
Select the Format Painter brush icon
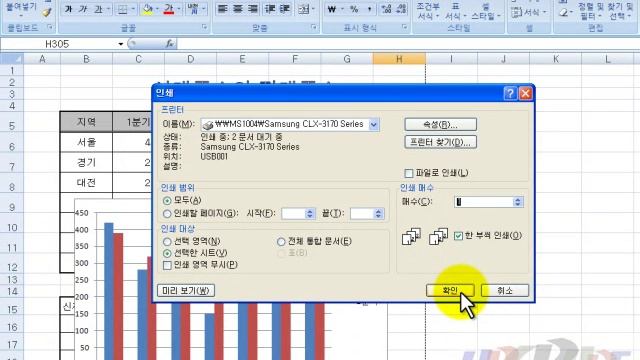pos(47,12)
